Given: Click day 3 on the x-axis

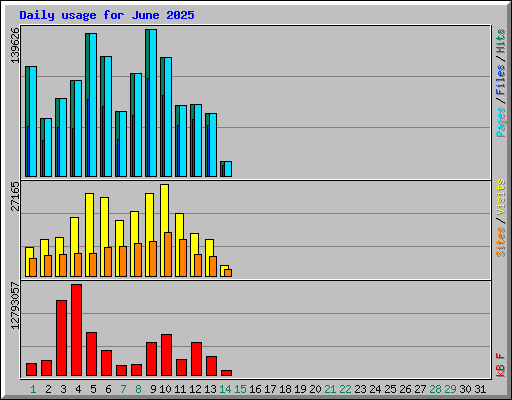Looking at the screenshot, I should click(x=63, y=389).
